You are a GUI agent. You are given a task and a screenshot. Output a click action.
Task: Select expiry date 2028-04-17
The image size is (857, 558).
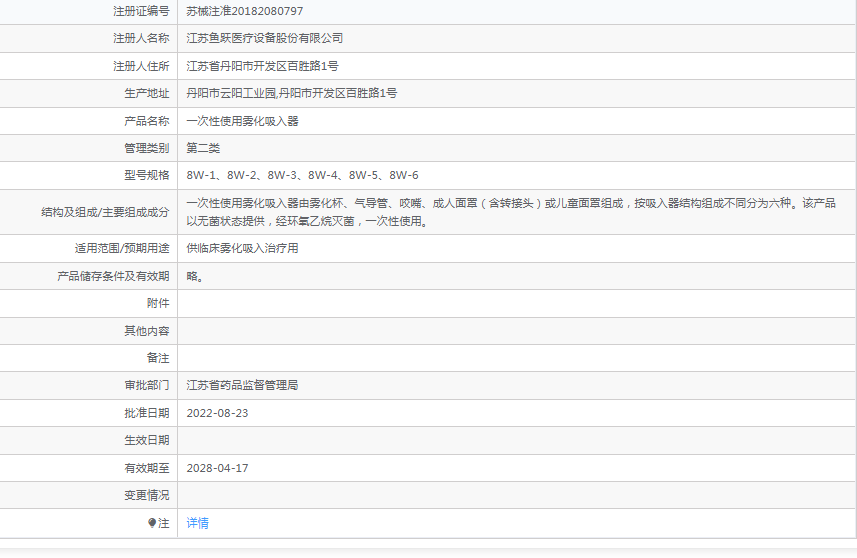[x=217, y=468]
